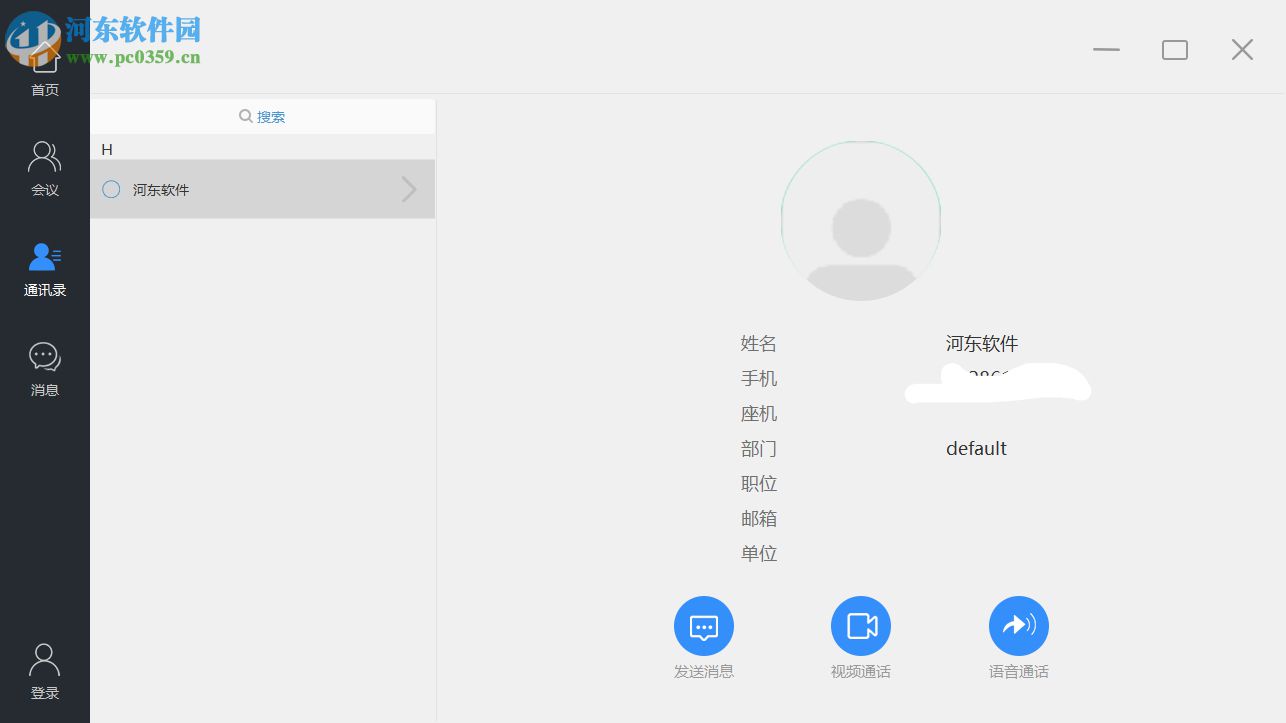Start a voice call via 语音通话 icon
1286x723 pixels.
[x=1018, y=625]
